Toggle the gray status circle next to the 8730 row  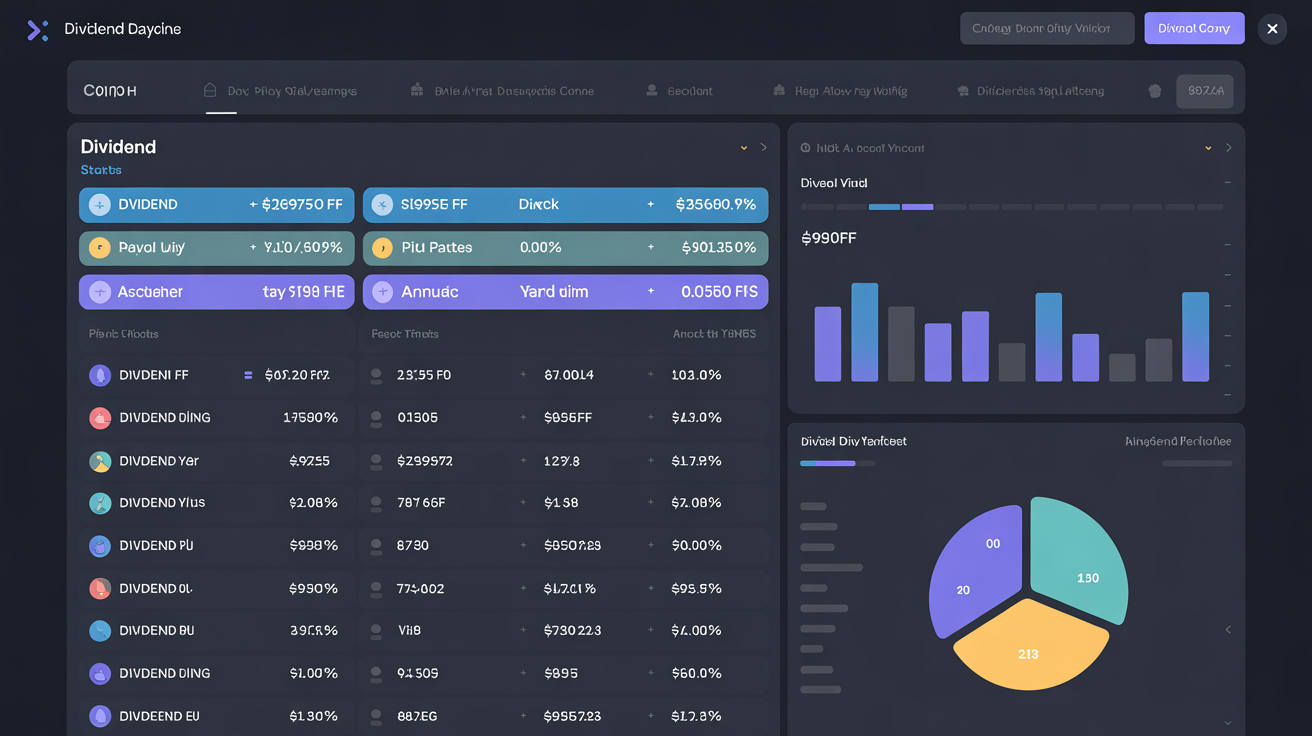click(377, 546)
